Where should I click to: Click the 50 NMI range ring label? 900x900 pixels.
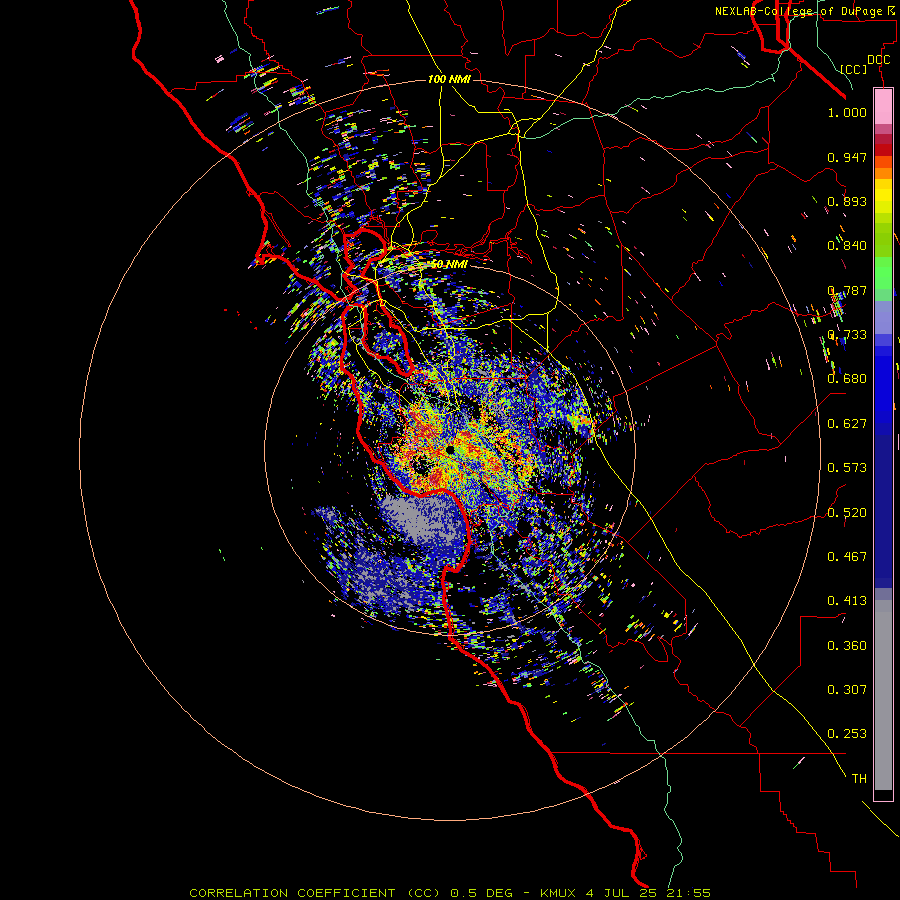pos(449,265)
